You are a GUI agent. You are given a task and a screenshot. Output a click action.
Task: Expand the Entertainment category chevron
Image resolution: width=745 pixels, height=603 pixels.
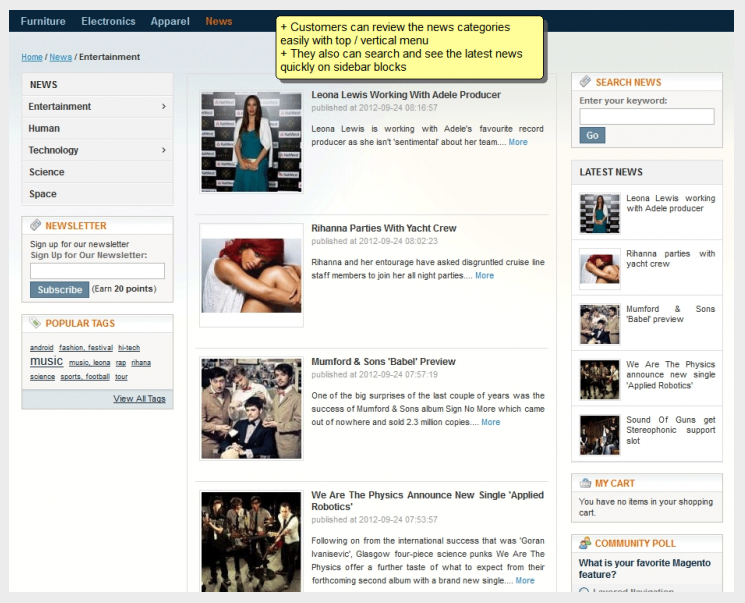(x=163, y=106)
